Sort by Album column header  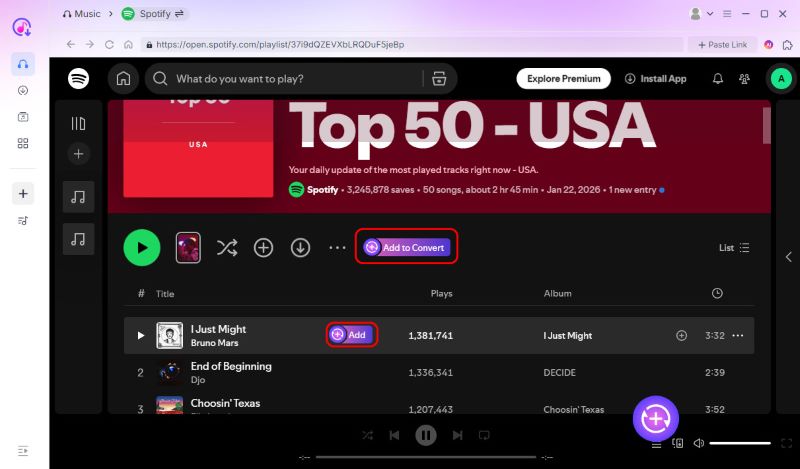pyautogui.click(x=557, y=293)
